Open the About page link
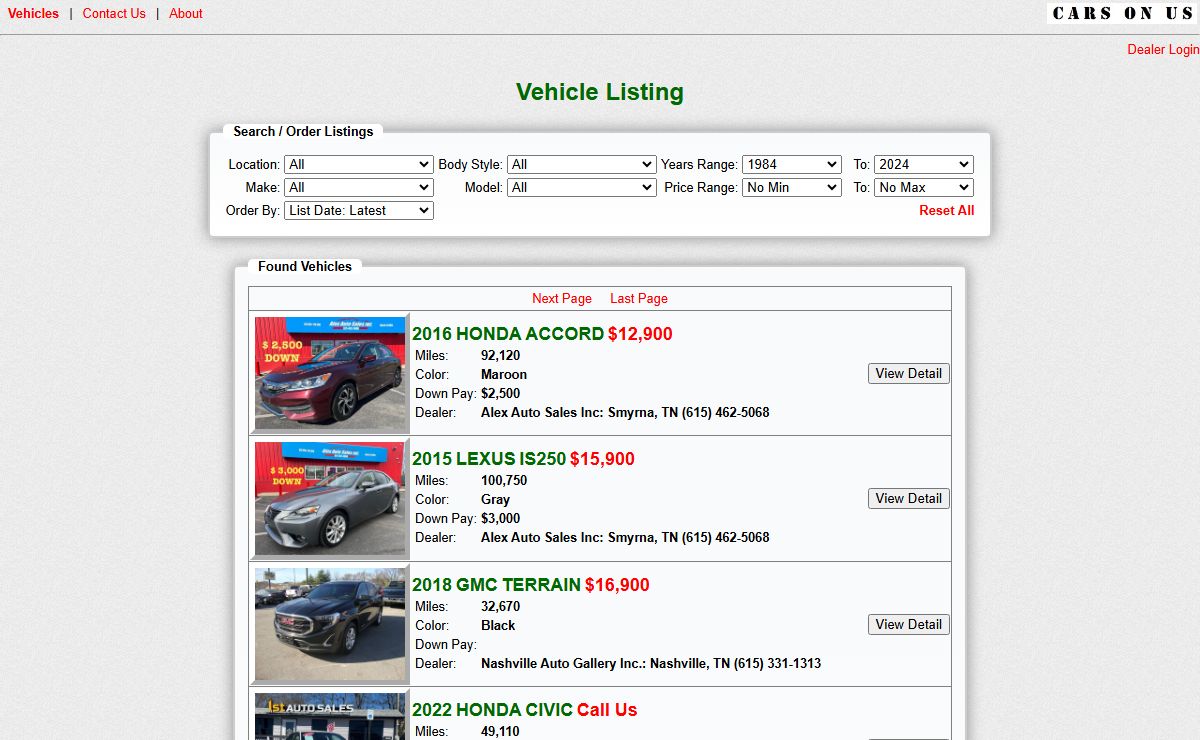Viewport: 1200px width, 740px height. pos(186,13)
